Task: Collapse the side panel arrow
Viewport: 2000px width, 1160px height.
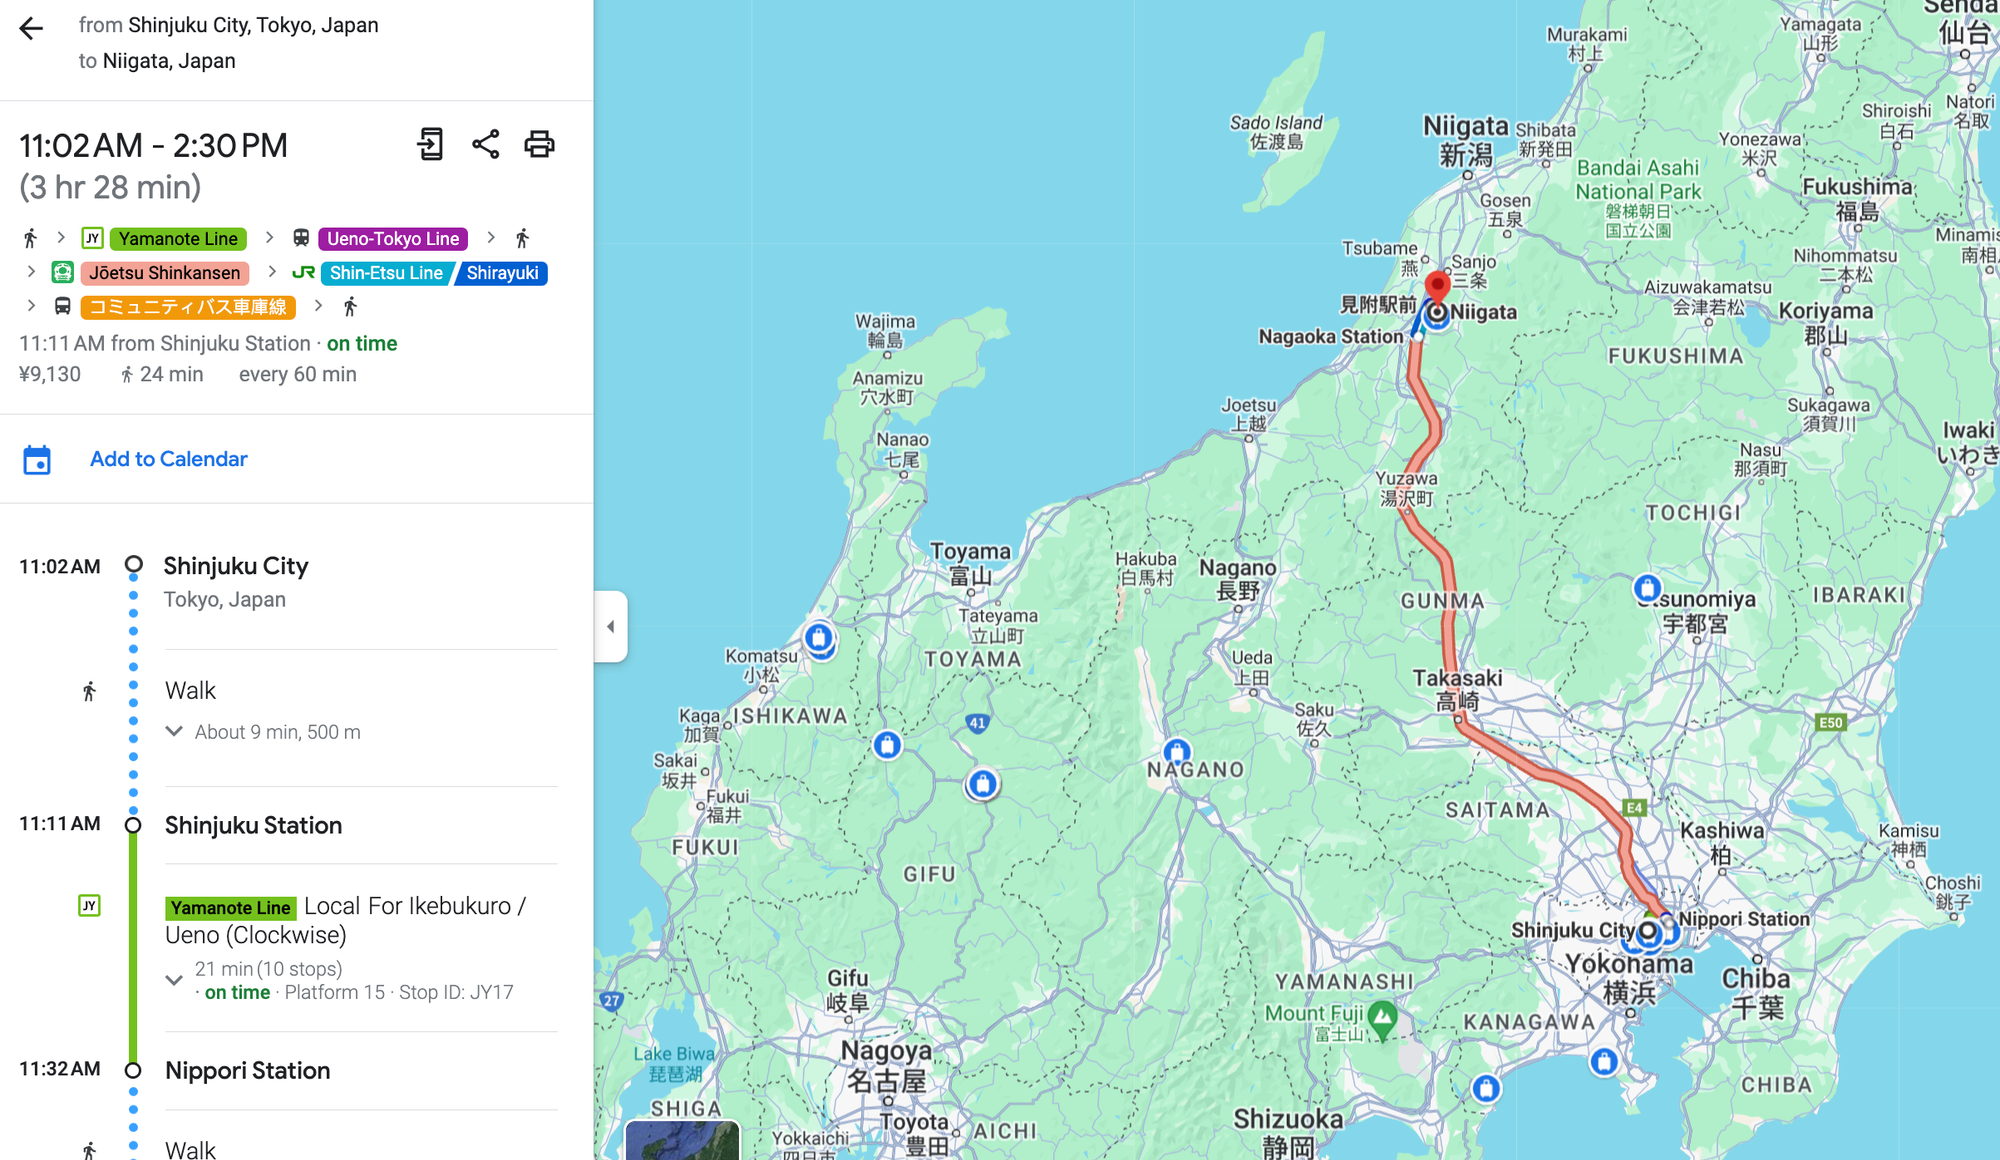Action: pyautogui.click(x=611, y=627)
